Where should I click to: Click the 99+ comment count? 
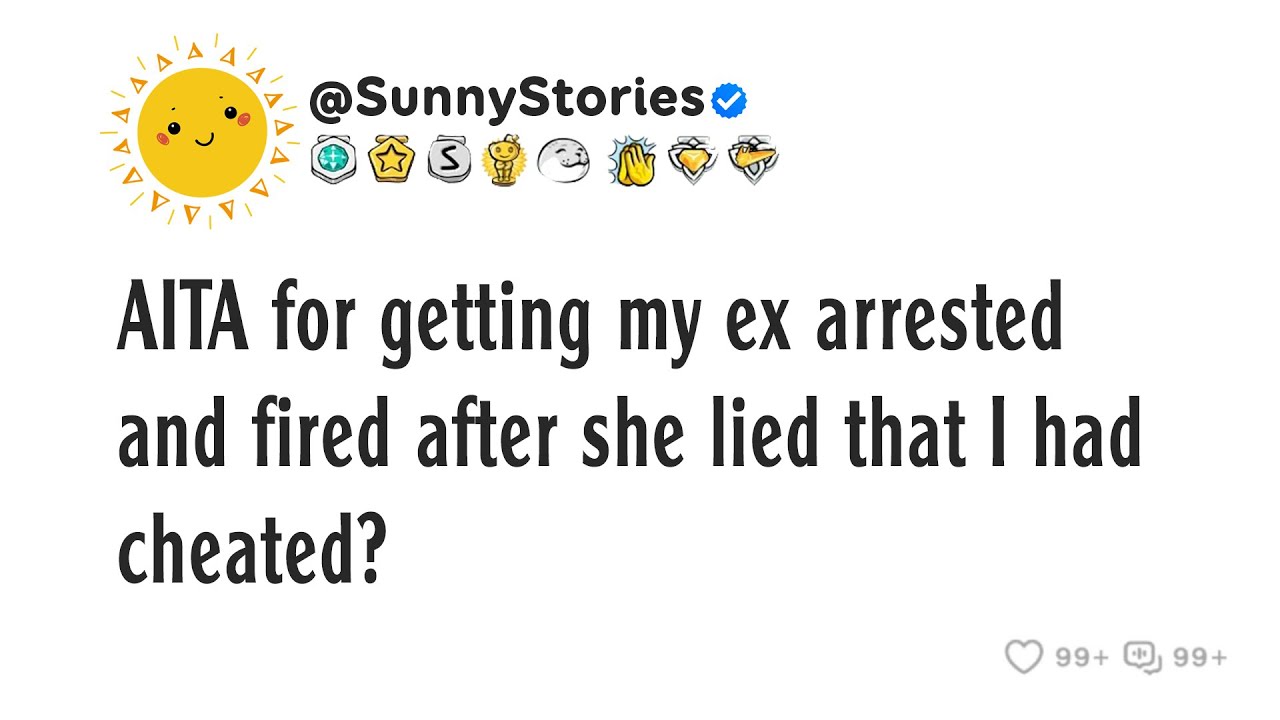(1199, 657)
